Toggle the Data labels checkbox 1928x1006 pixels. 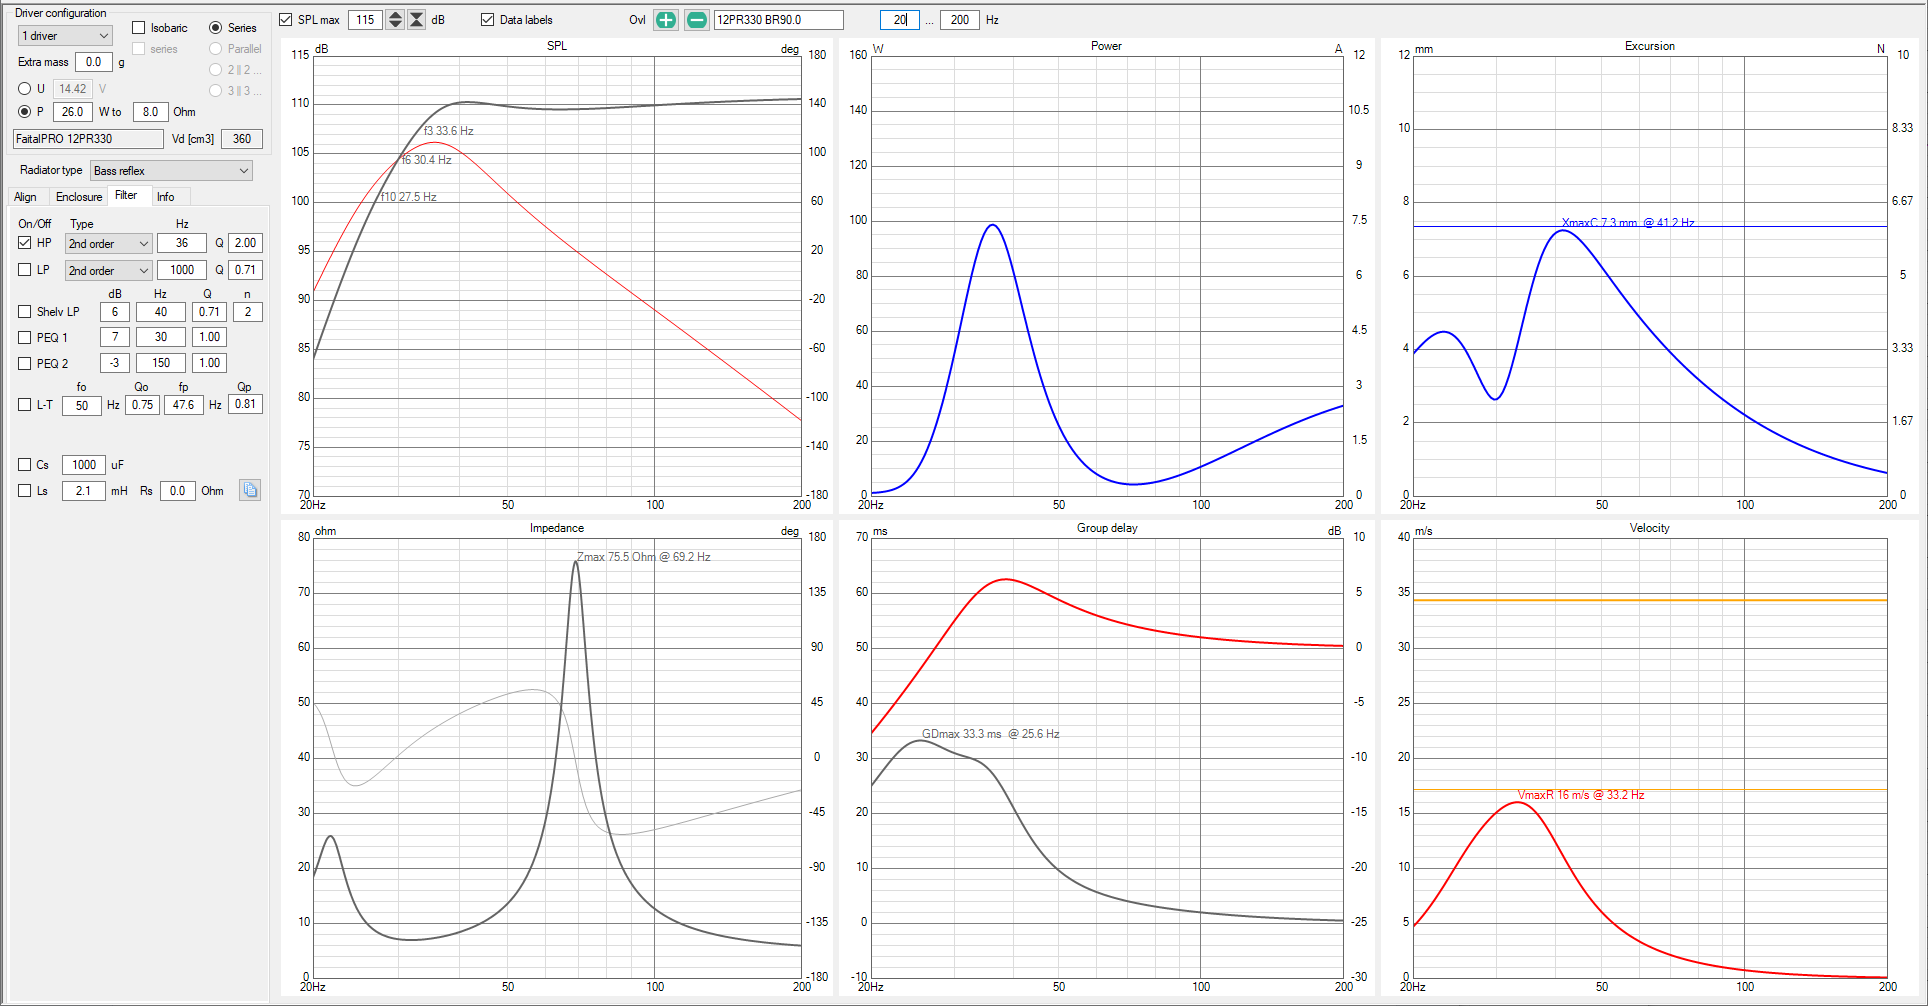coord(488,20)
